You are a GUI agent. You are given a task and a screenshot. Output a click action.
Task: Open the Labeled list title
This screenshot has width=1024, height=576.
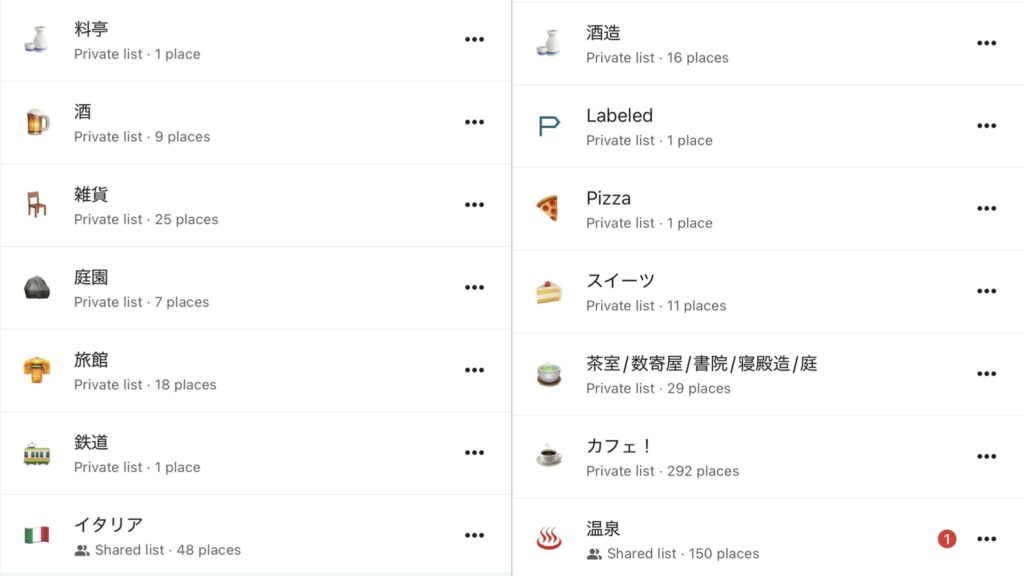(x=619, y=116)
